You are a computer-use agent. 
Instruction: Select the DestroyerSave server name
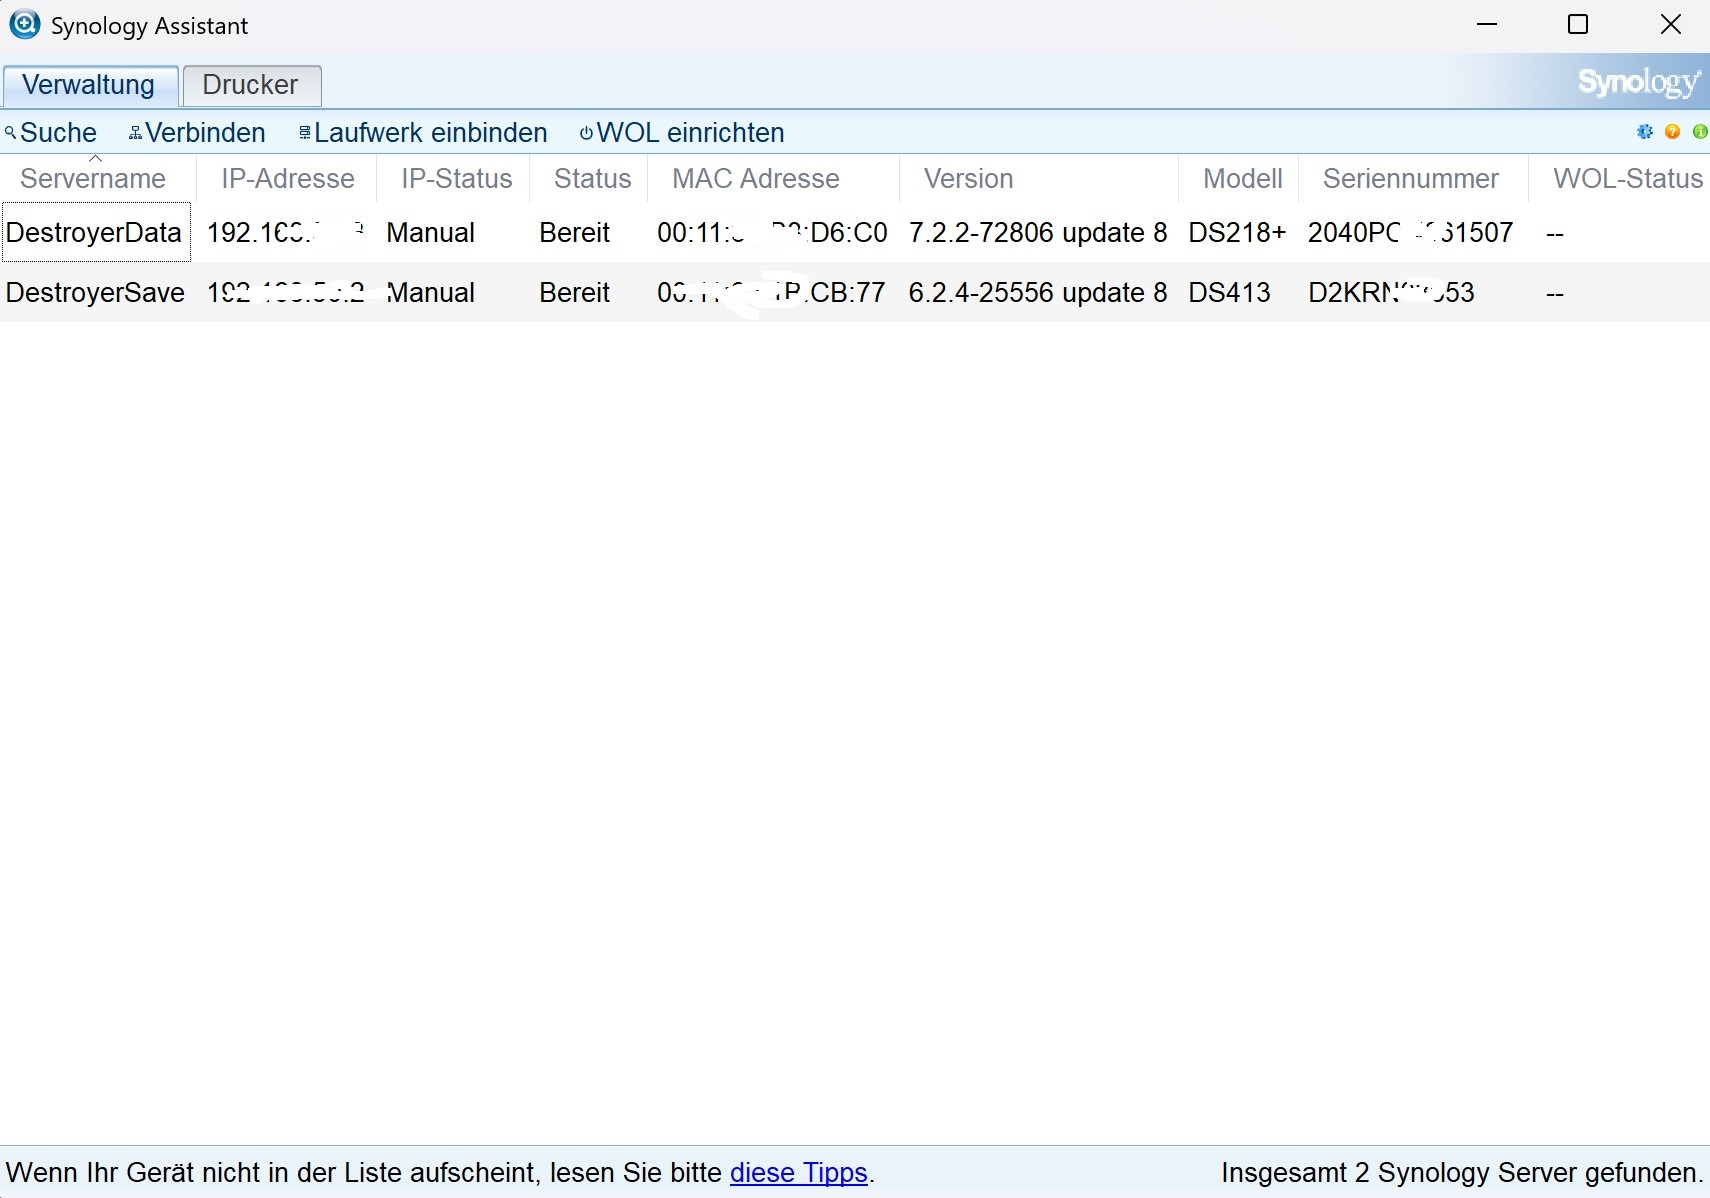click(96, 293)
